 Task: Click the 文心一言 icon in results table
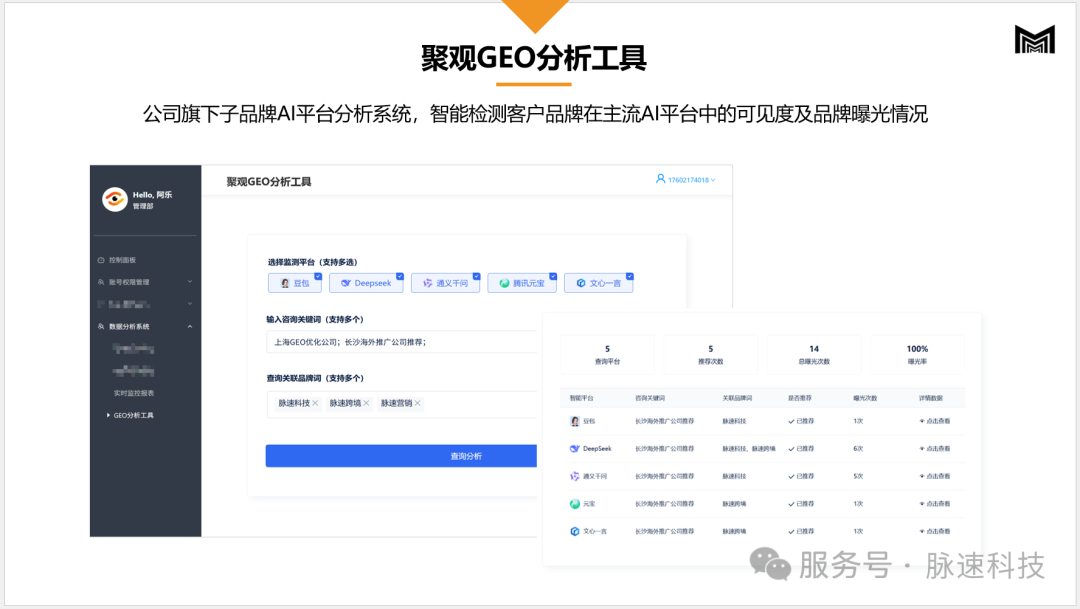point(574,531)
